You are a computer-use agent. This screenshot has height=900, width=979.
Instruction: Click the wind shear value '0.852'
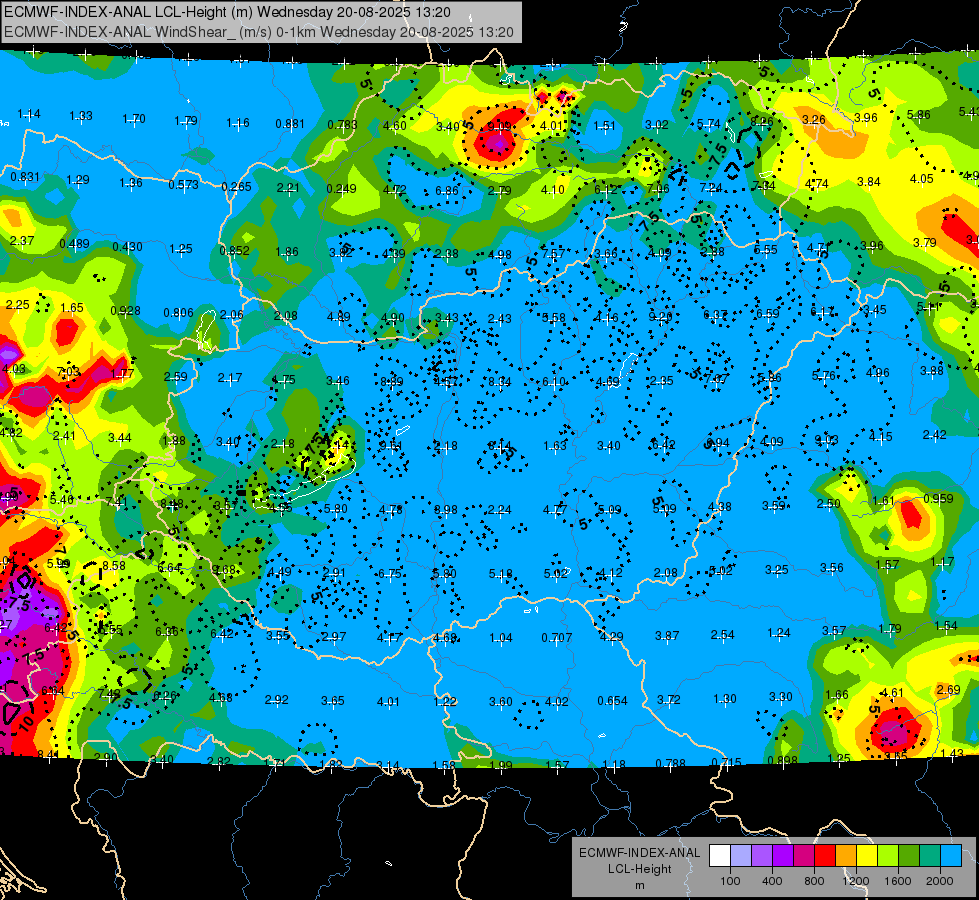click(235, 250)
